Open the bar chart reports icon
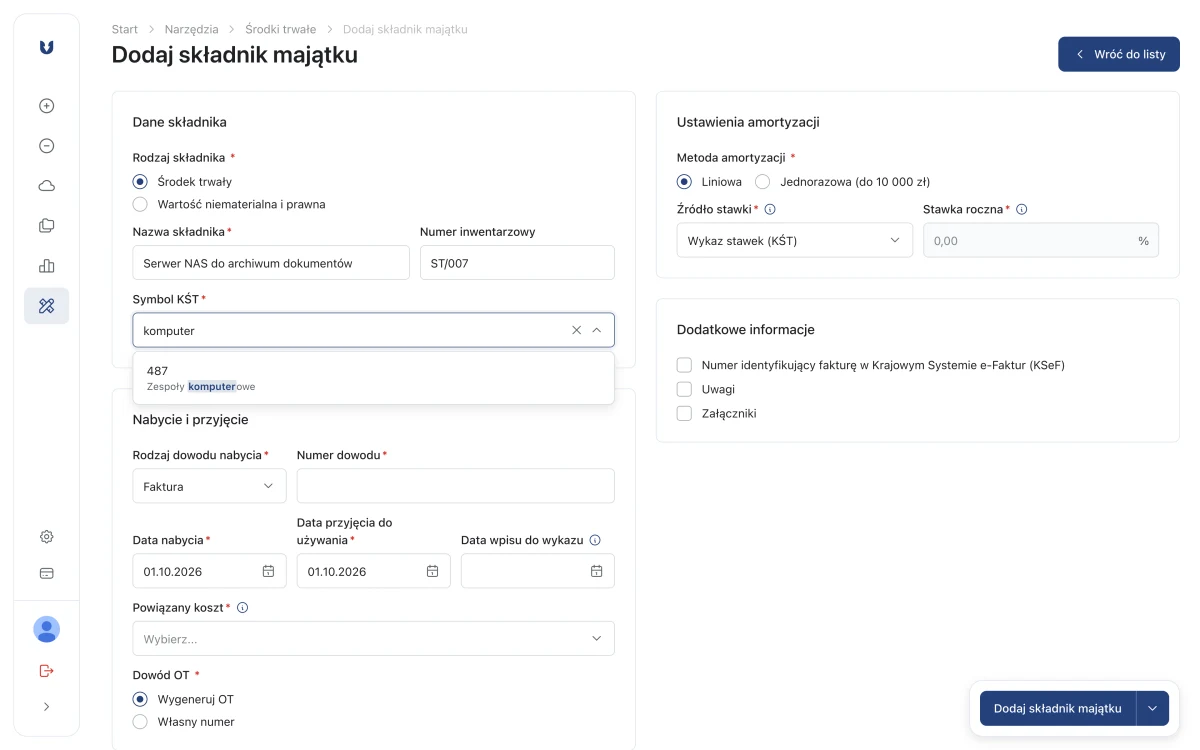 pyautogui.click(x=46, y=266)
